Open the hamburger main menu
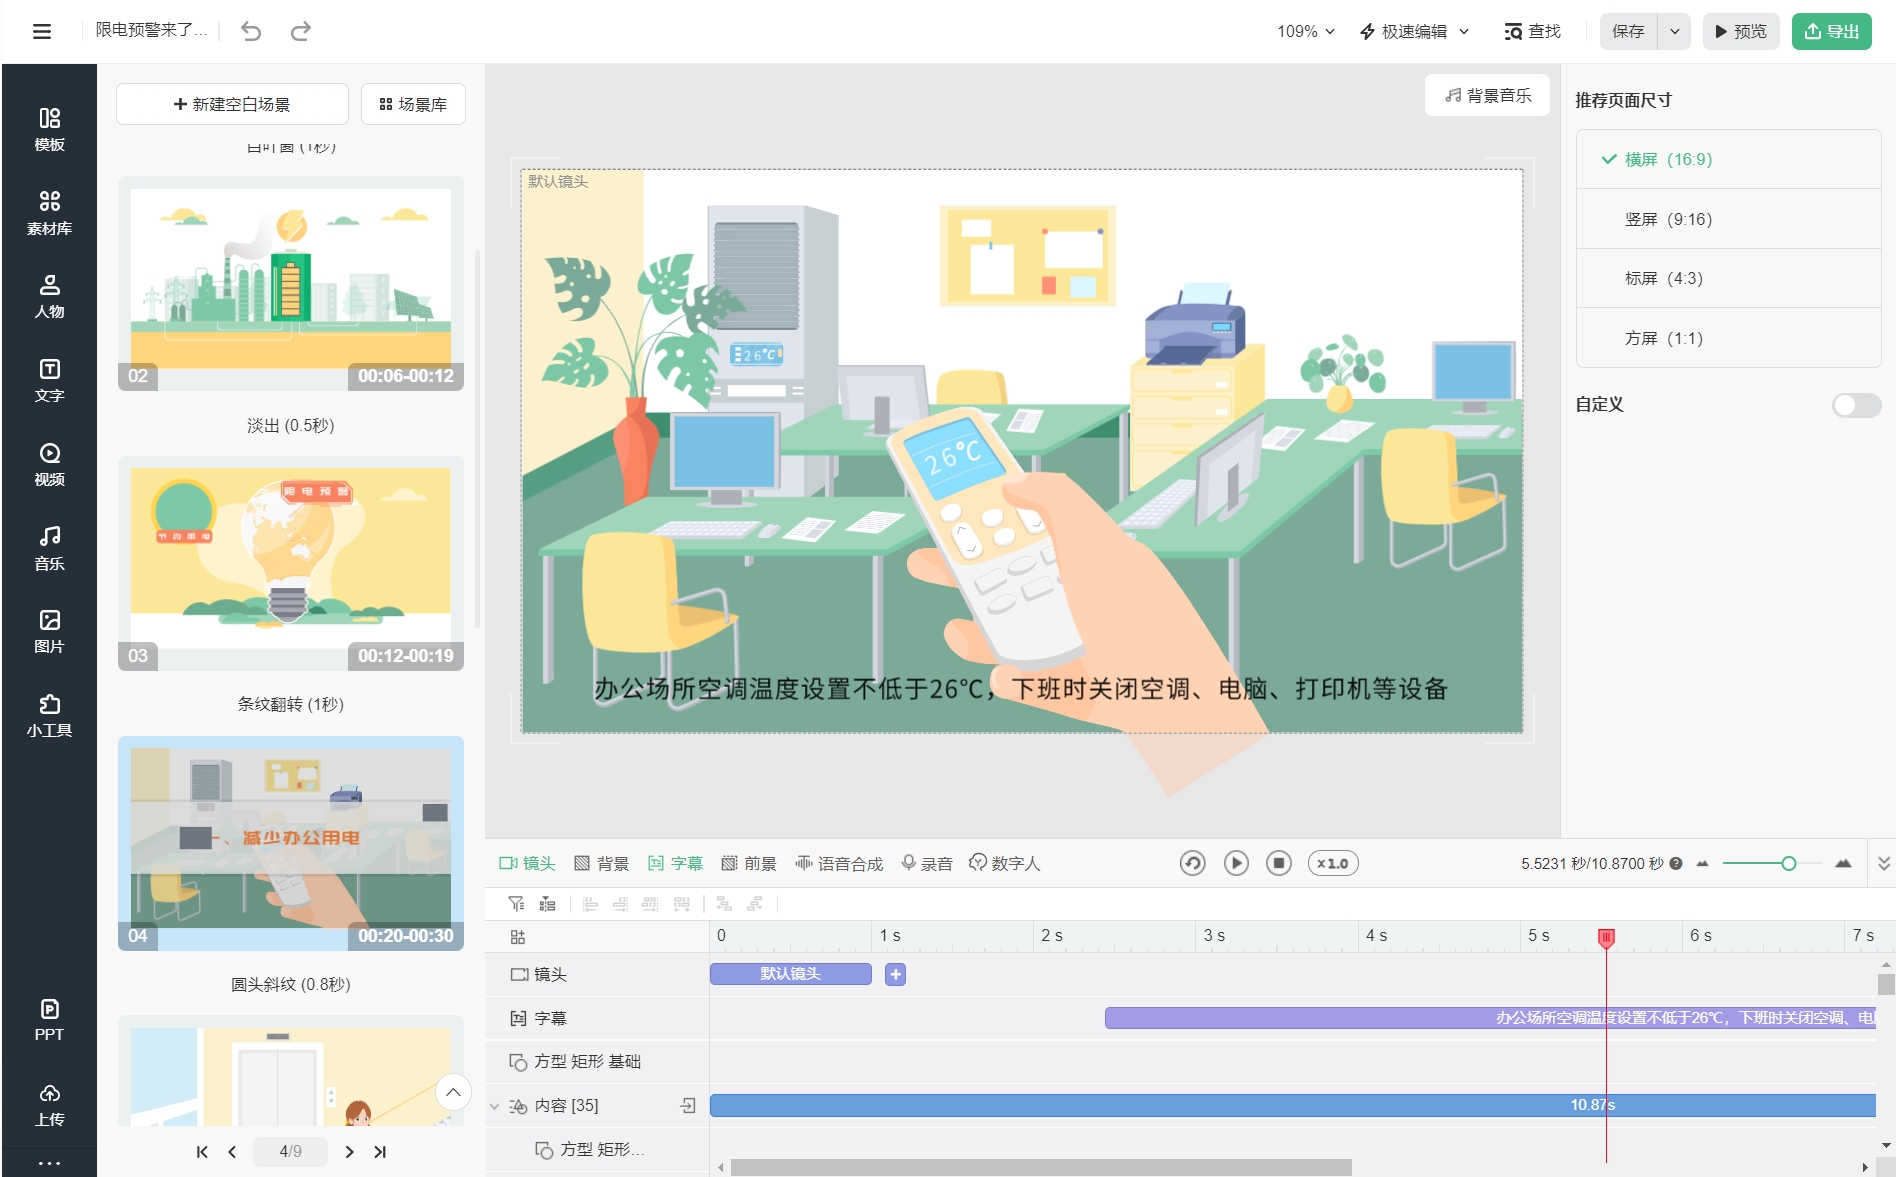This screenshot has width=1896, height=1177. click(42, 31)
